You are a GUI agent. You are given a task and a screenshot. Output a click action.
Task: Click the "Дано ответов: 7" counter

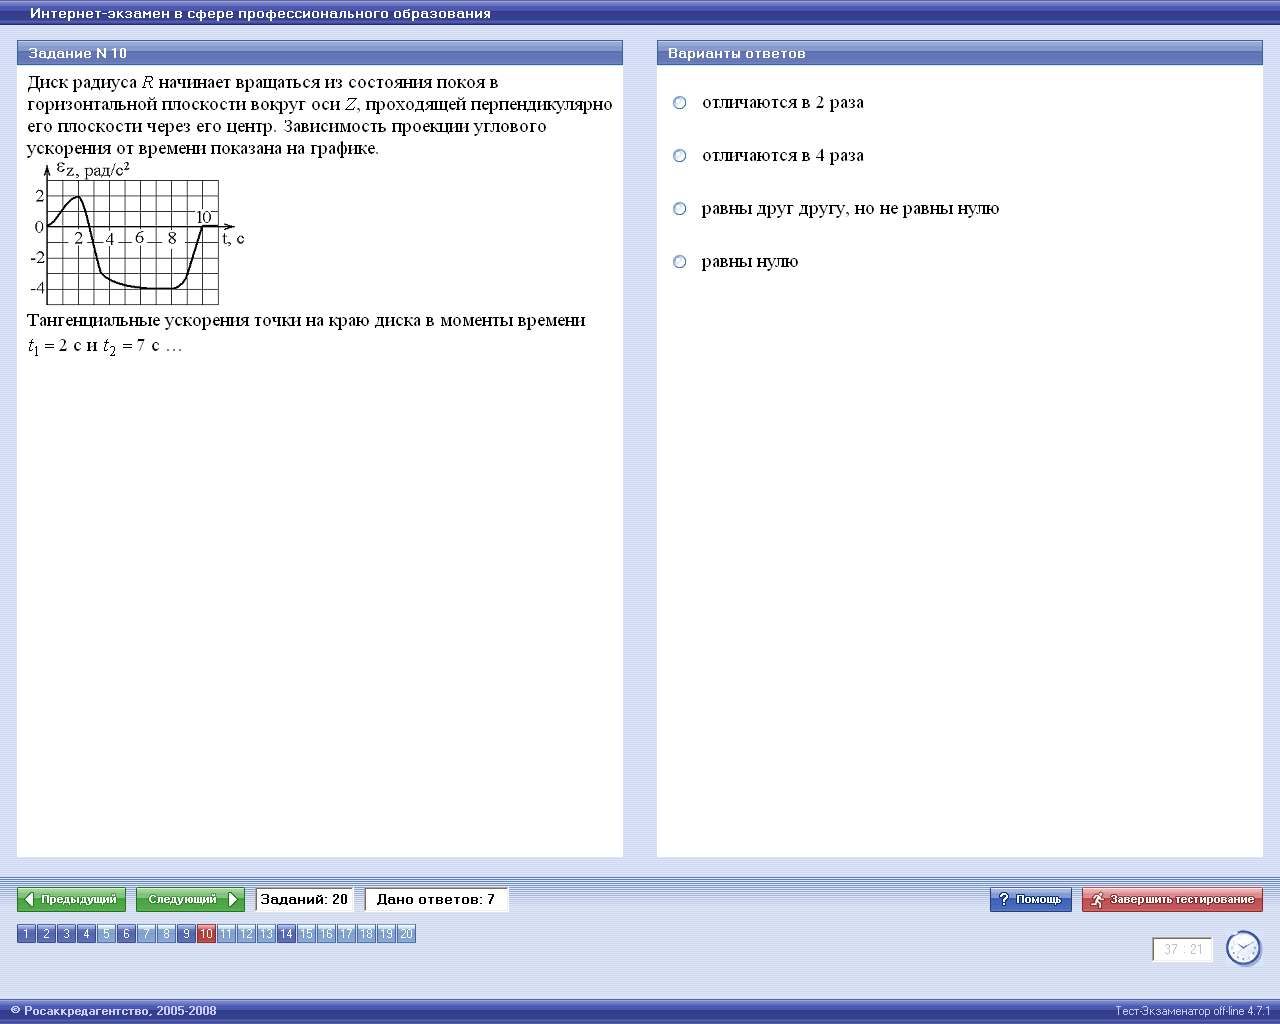(436, 900)
